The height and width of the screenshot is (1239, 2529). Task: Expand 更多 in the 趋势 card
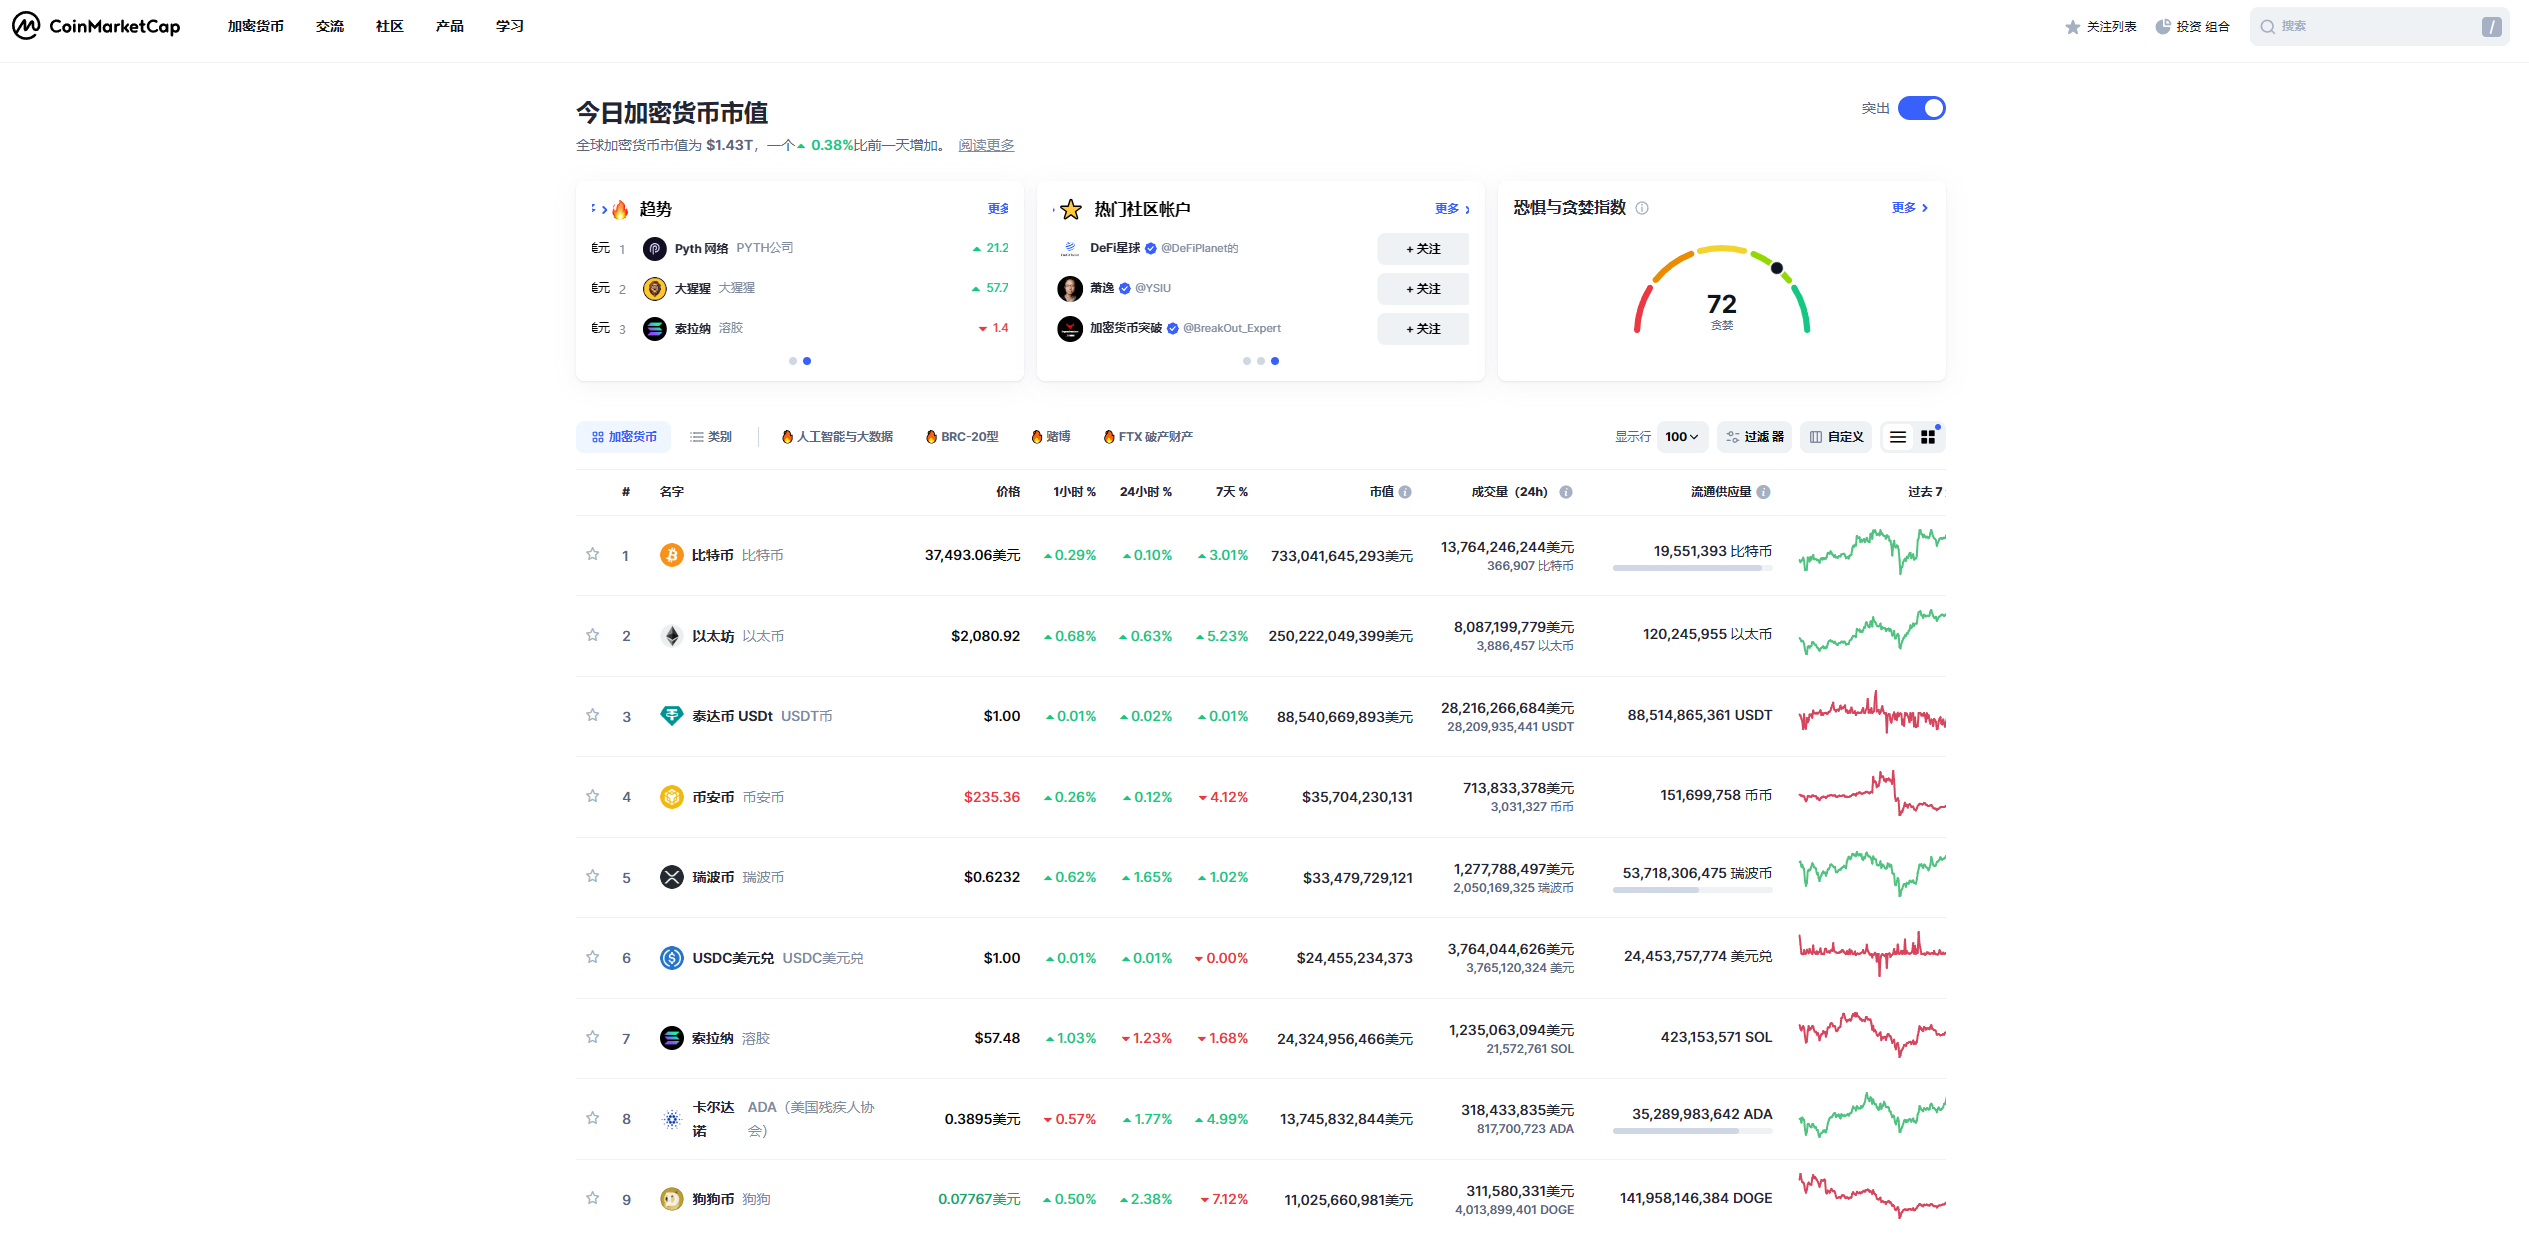(998, 209)
